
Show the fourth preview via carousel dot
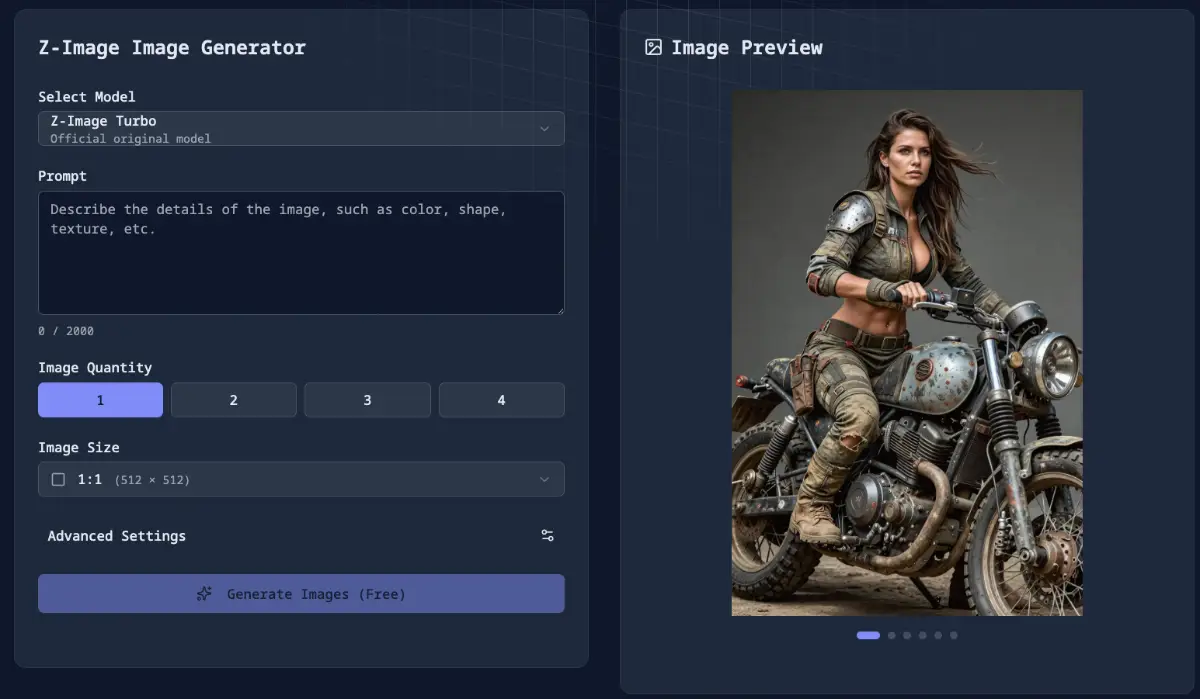point(922,635)
